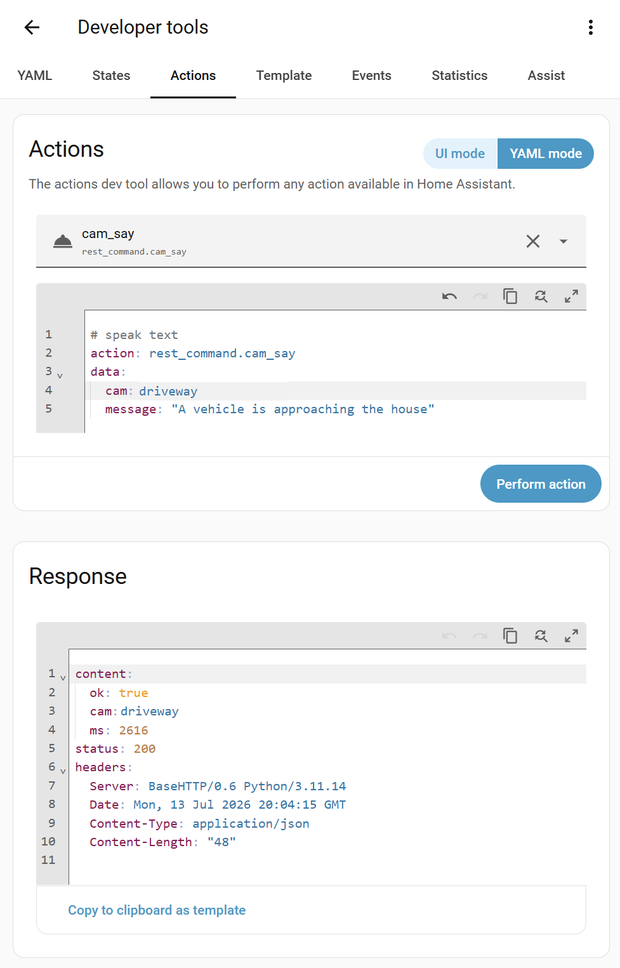Redo in the action YAML editor

coord(480,296)
